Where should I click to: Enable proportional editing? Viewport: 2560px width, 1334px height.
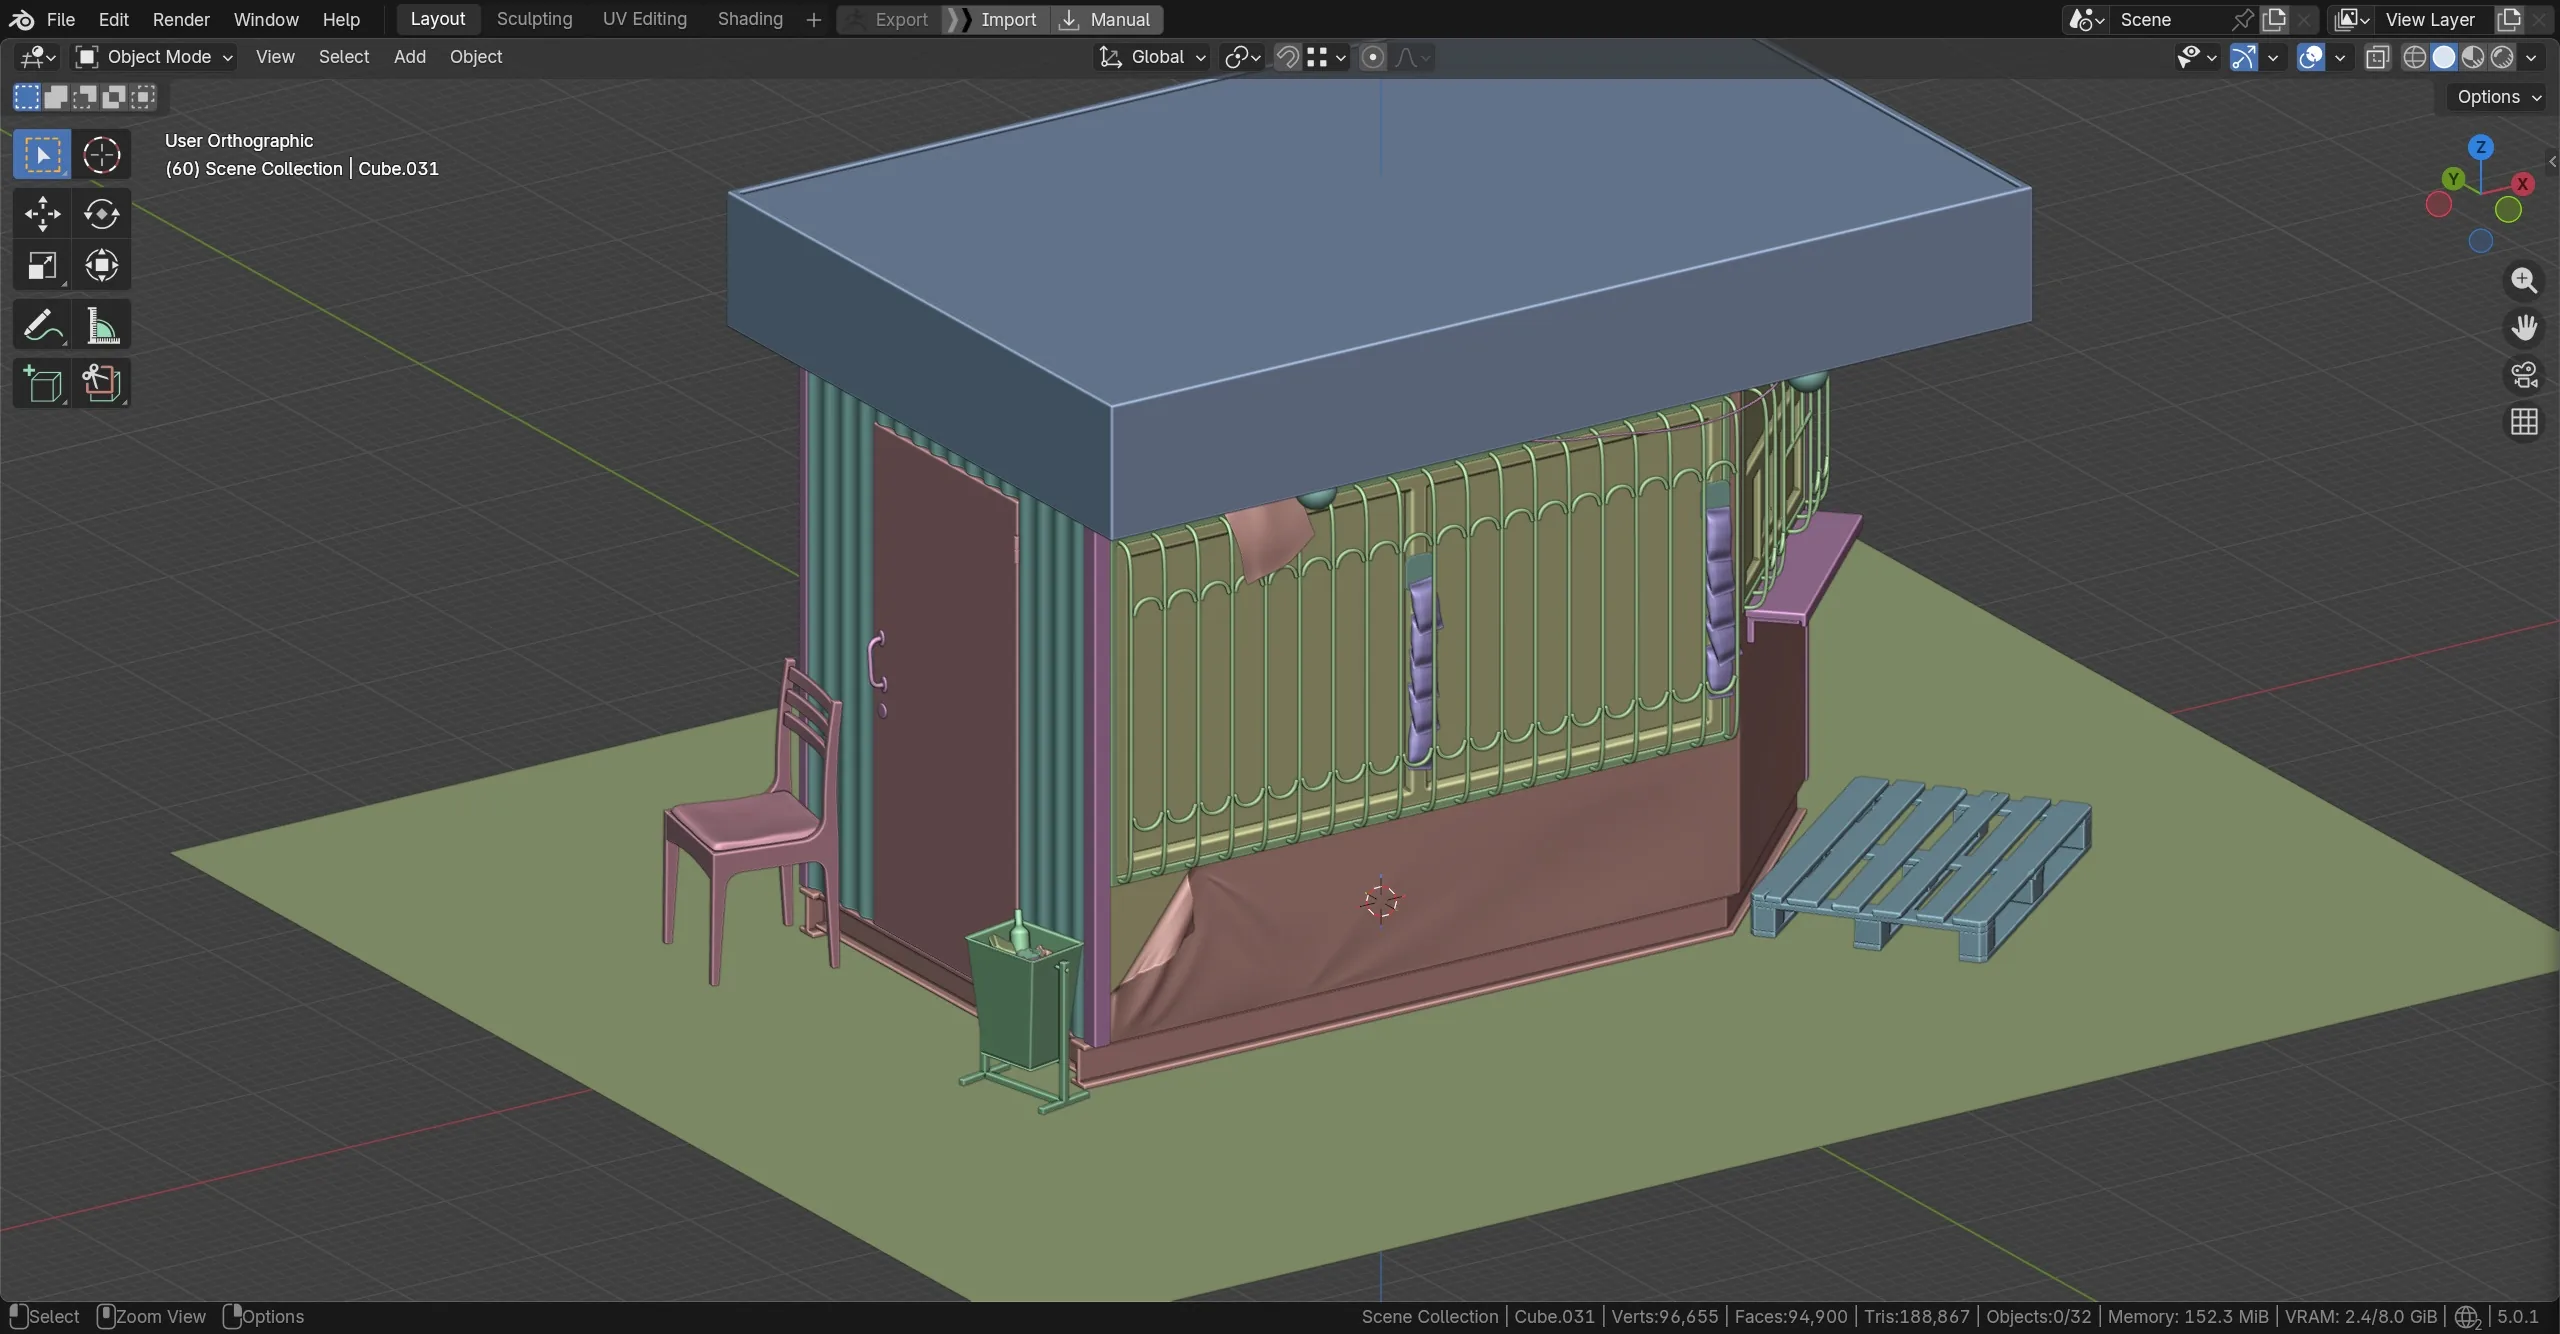(x=1373, y=57)
